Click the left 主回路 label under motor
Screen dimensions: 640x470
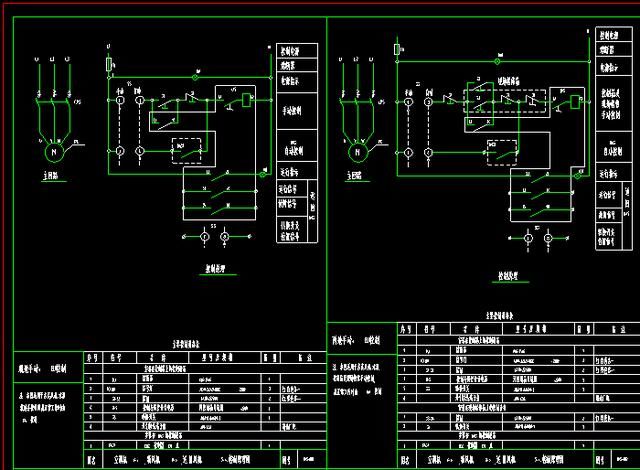[51, 176]
